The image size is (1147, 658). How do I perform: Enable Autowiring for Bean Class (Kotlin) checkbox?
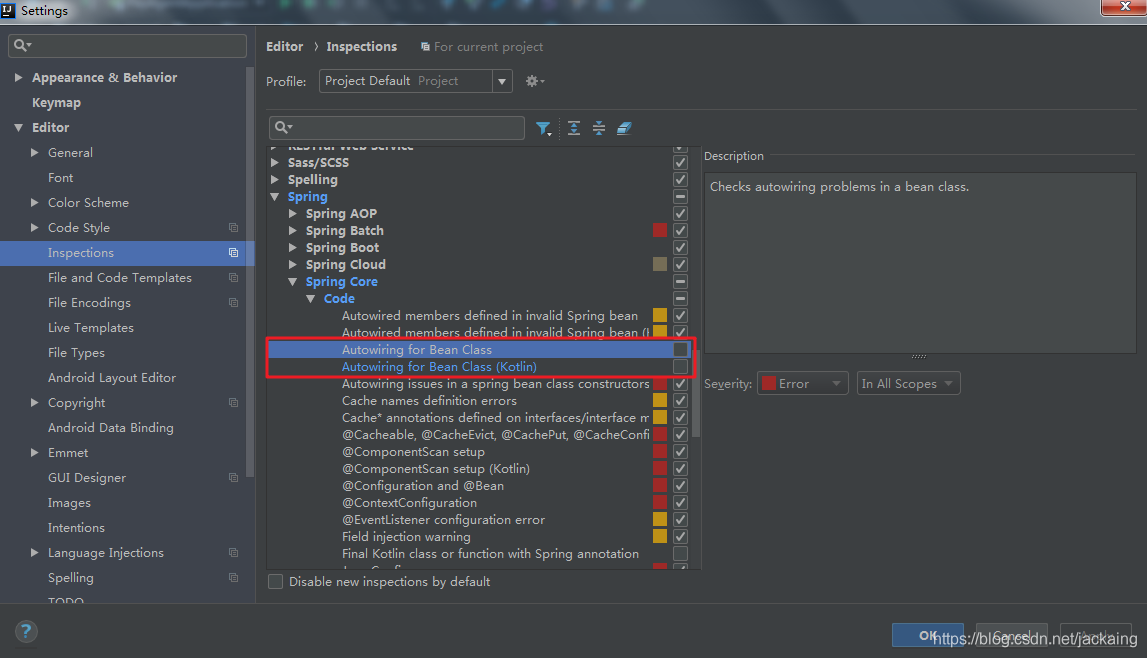[x=680, y=367]
